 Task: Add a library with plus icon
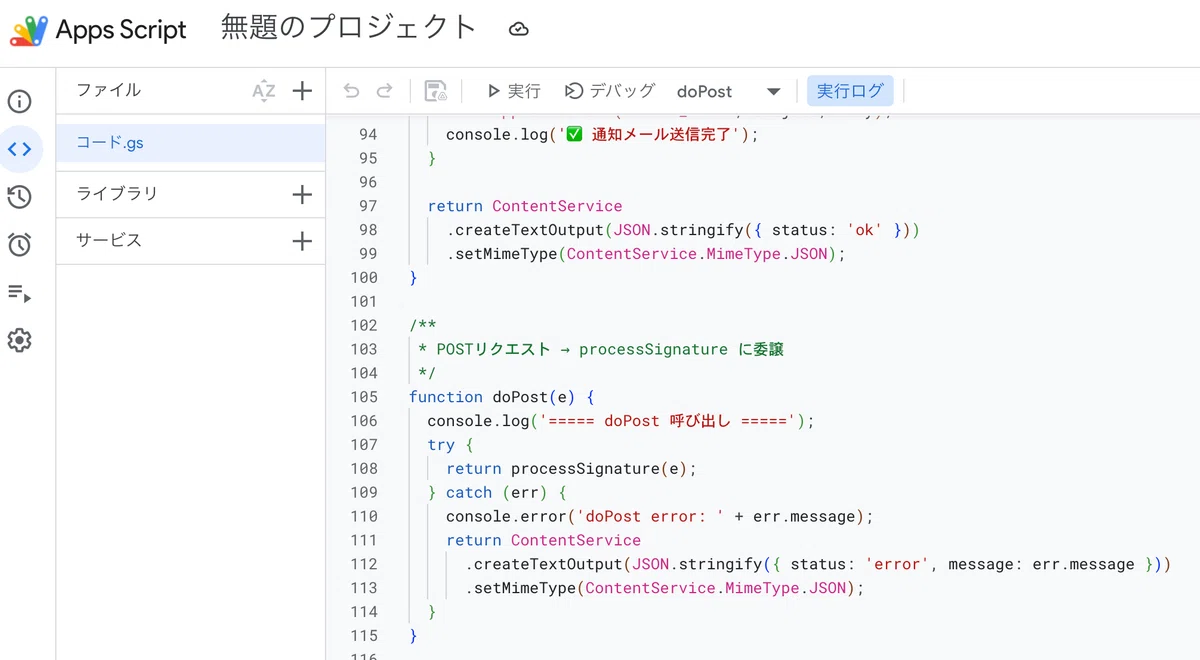point(302,194)
